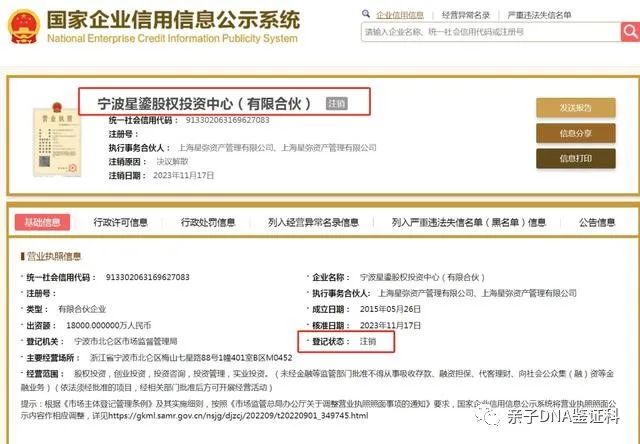This screenshot has height=444, width=640.
Task: Click the 注销原因 value 决议解散
Action: click(172, 162)
